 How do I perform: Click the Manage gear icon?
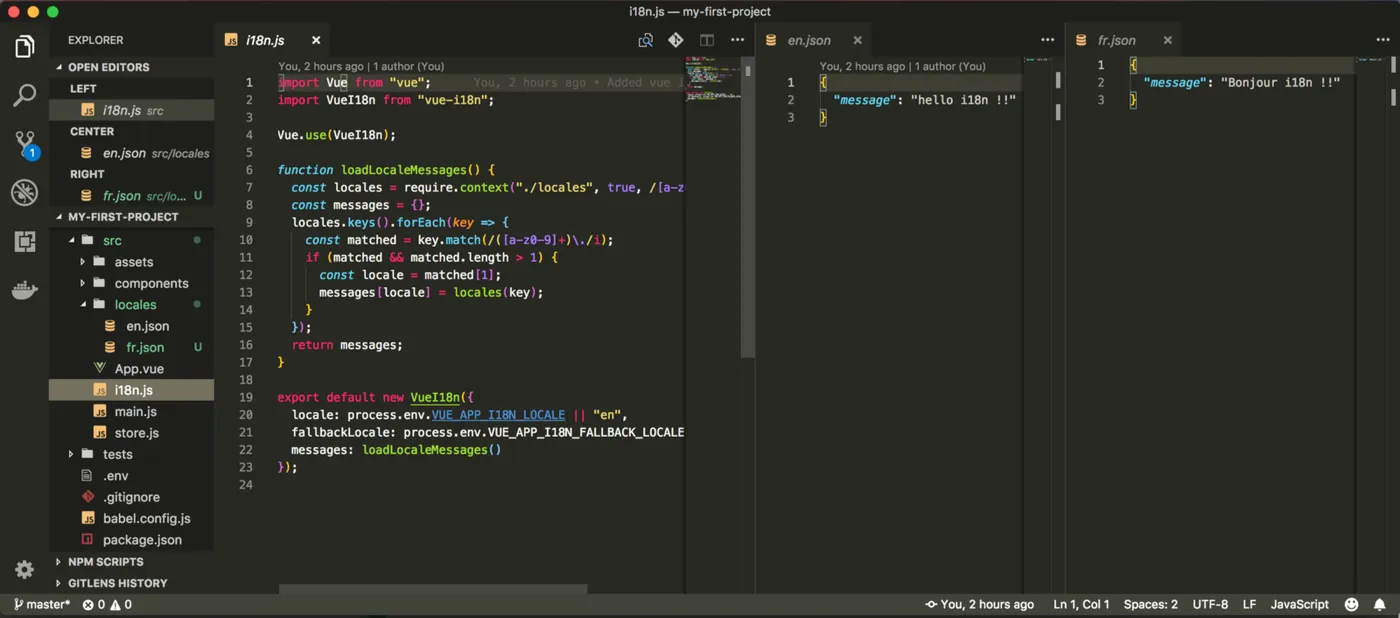point(24,569)
